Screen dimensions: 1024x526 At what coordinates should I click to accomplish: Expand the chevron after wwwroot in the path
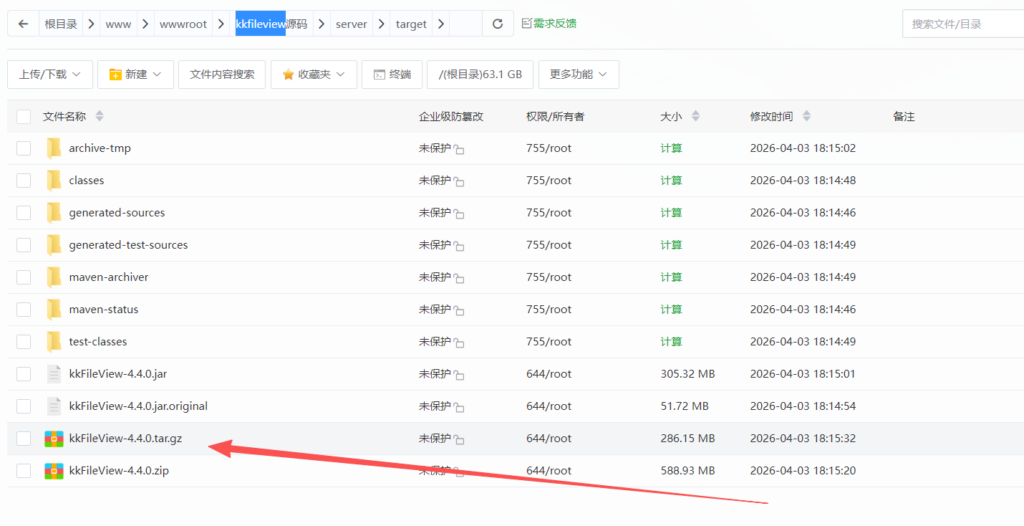[221, 24]
